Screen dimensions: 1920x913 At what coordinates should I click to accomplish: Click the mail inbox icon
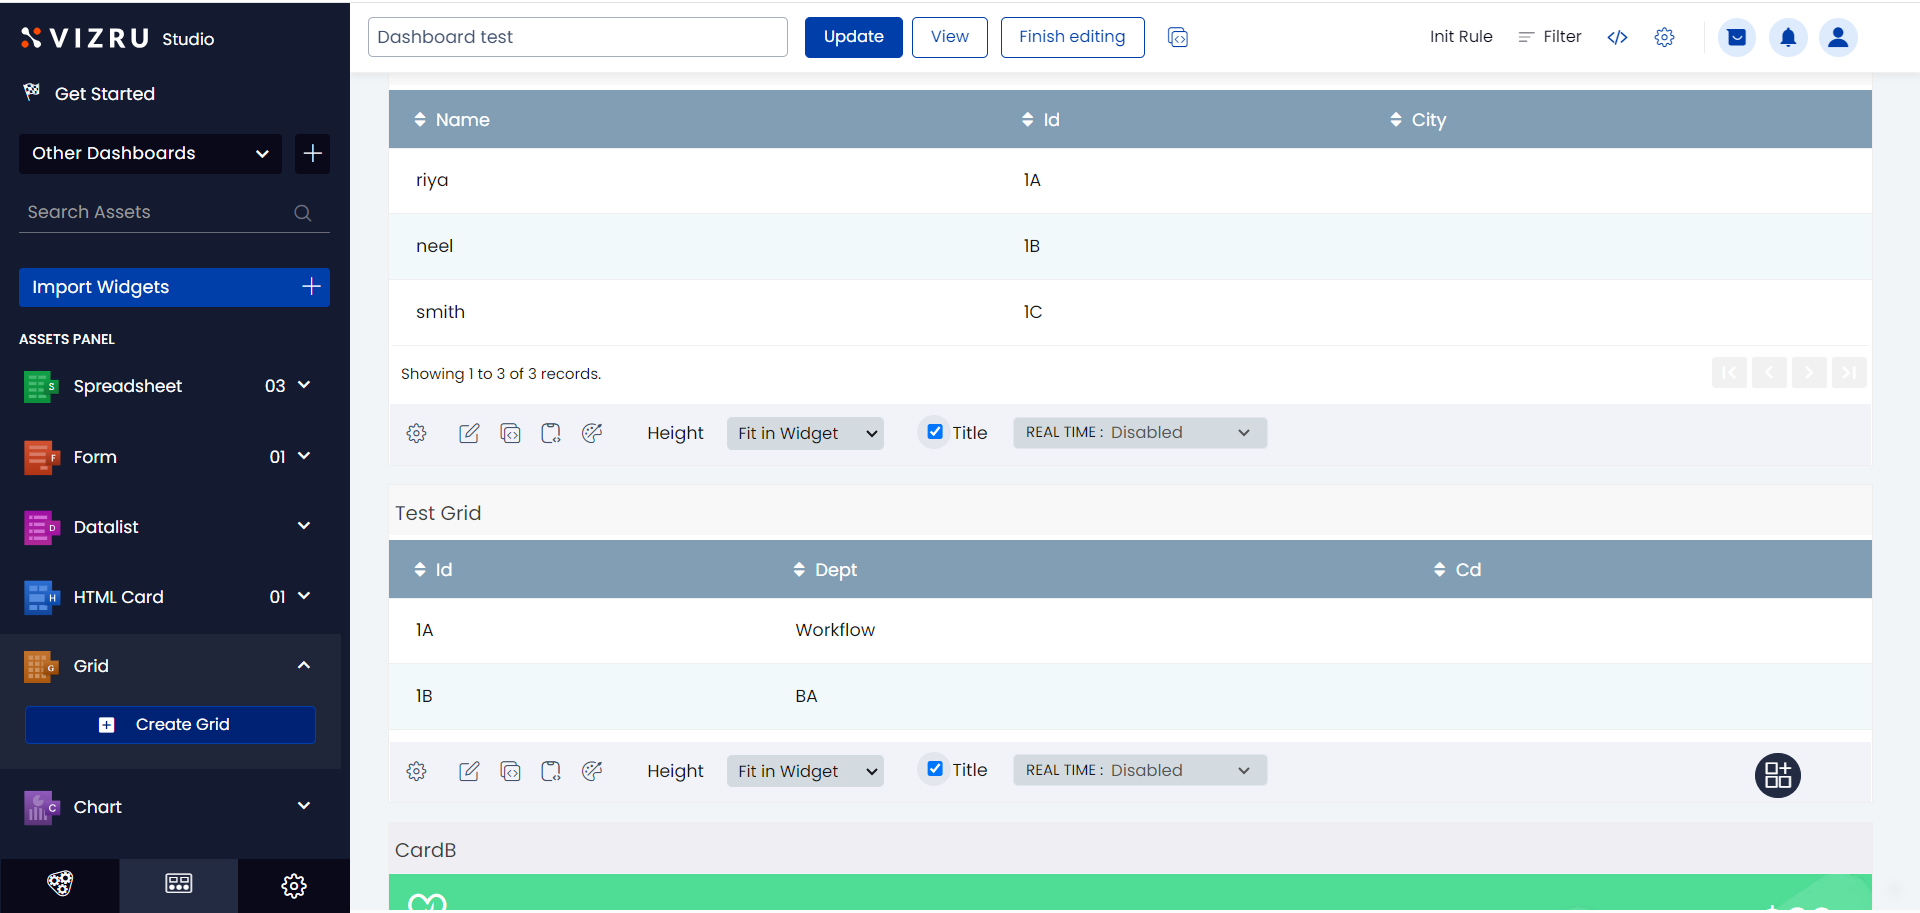tap(1736, 38)
